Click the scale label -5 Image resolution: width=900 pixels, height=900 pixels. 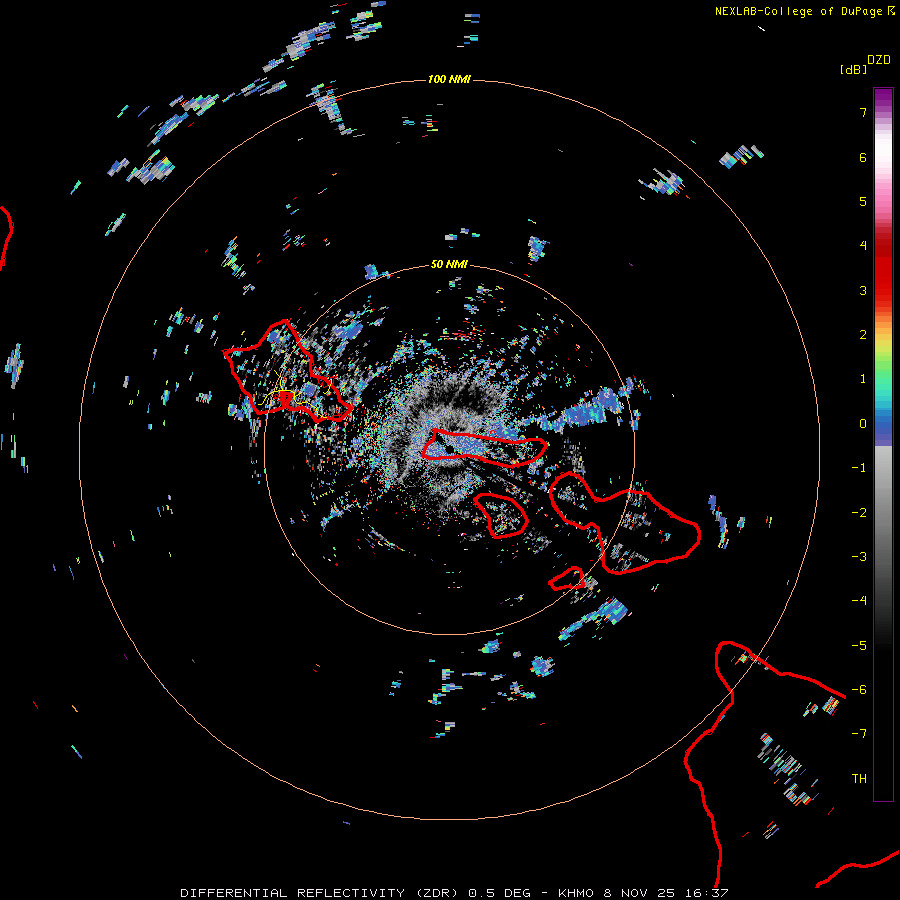coord(859,646)
